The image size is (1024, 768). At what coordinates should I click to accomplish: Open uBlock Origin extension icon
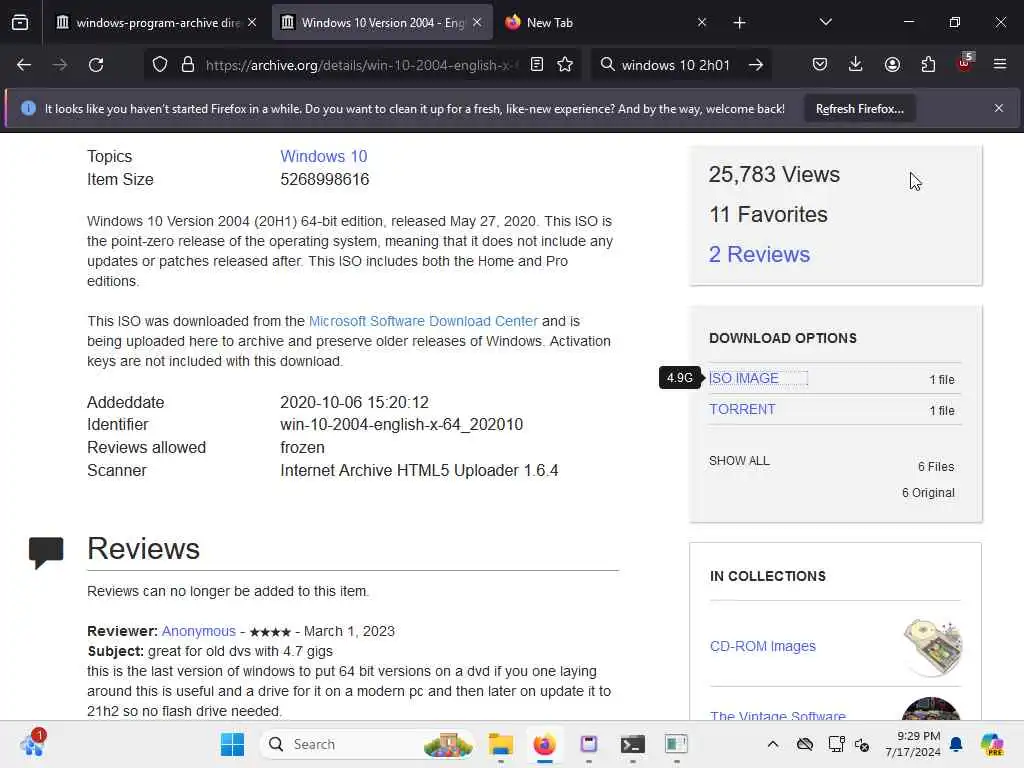(965, 63)
